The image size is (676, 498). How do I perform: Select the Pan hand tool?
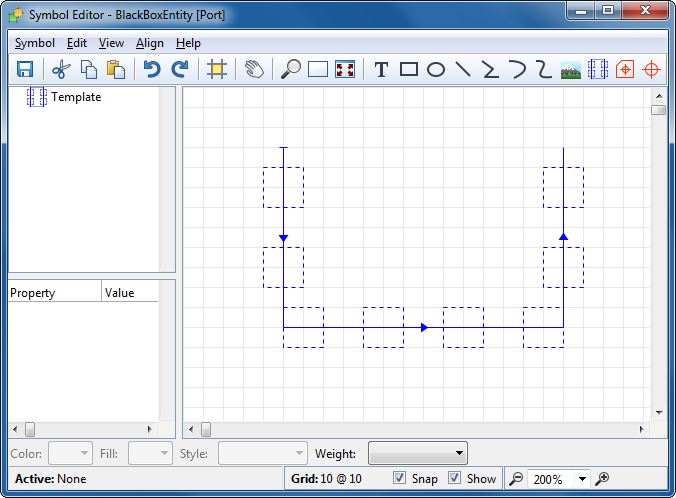click(x=254, y=69)
